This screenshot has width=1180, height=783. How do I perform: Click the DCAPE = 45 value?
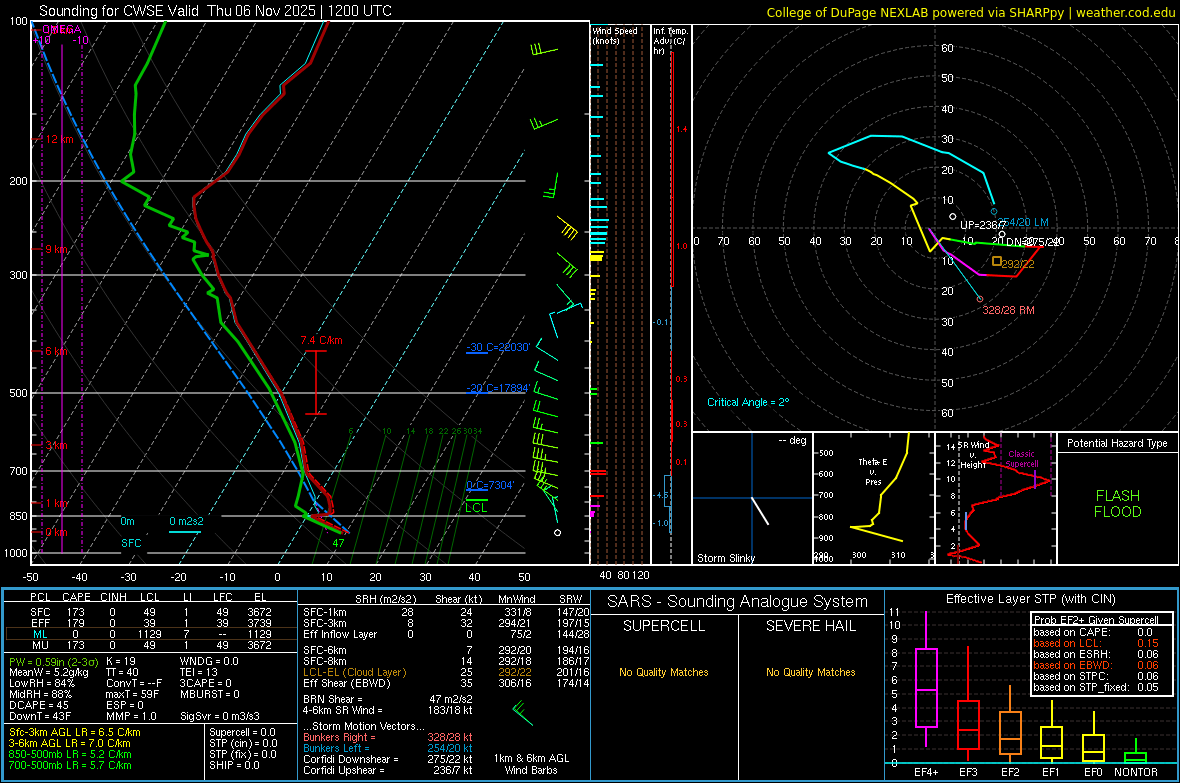pyautogui.click(x=38, y=705)
